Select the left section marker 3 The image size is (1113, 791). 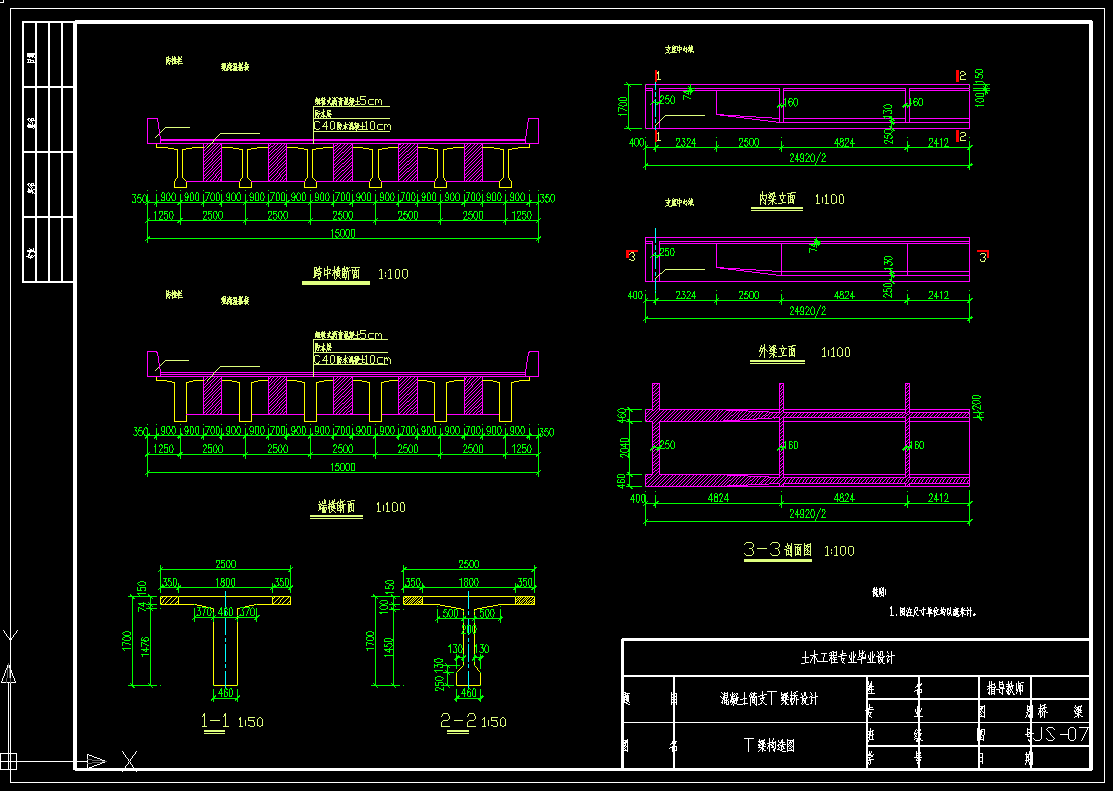[x=631, y=257]
